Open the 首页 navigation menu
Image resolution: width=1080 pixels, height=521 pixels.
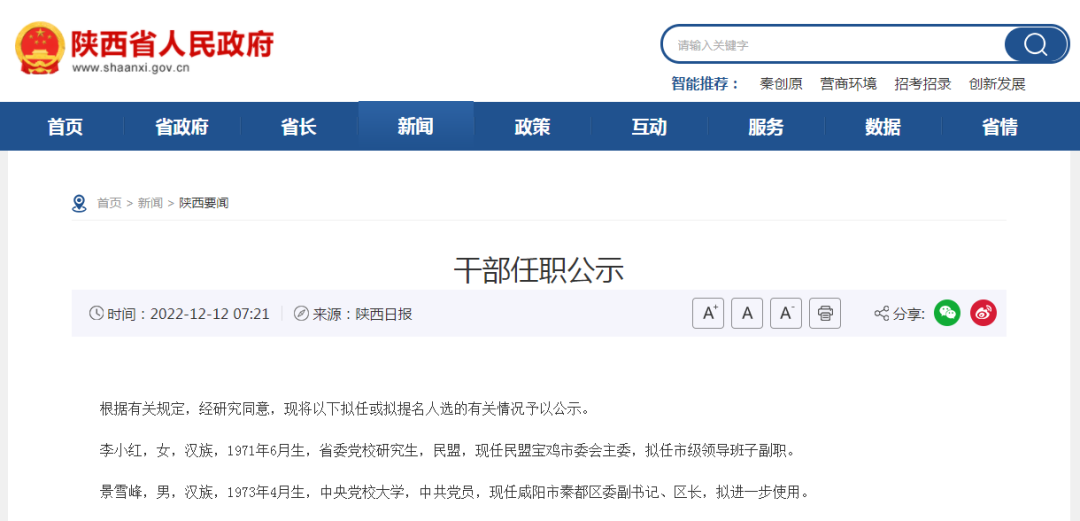(x=65, y=127)
